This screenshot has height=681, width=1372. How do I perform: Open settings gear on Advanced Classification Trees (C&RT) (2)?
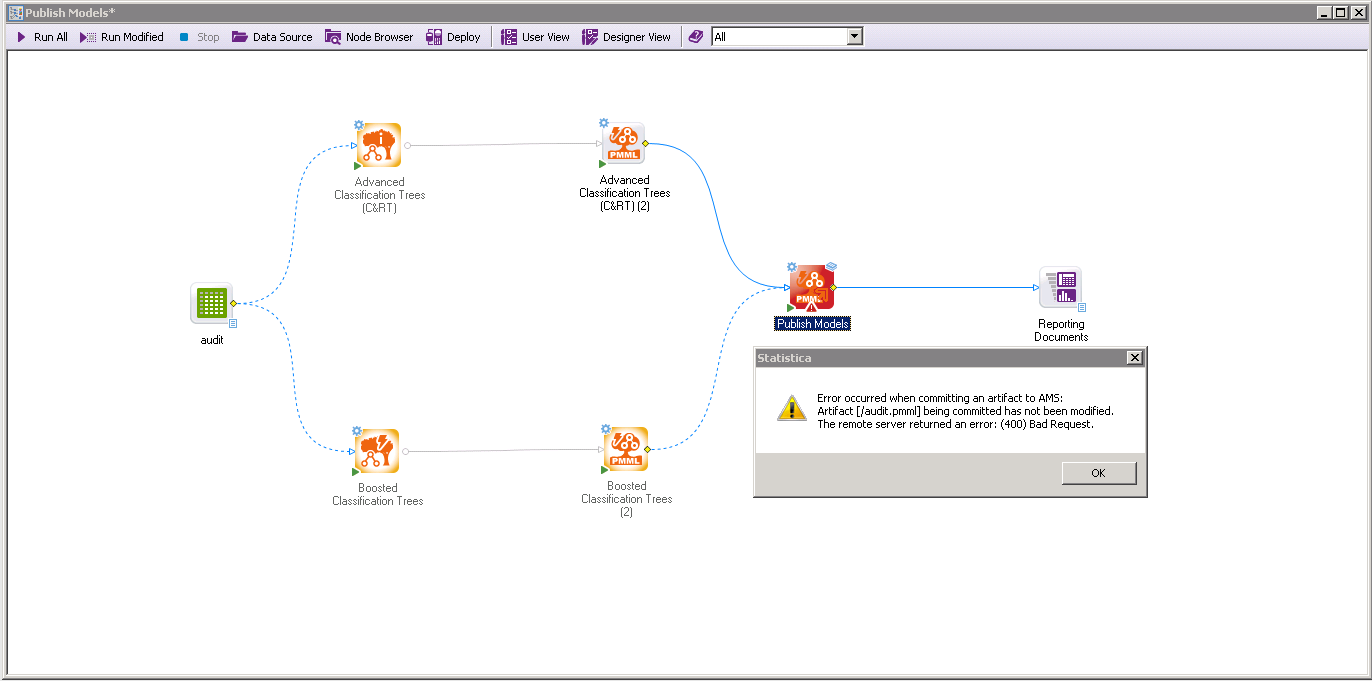pos(604,123)
